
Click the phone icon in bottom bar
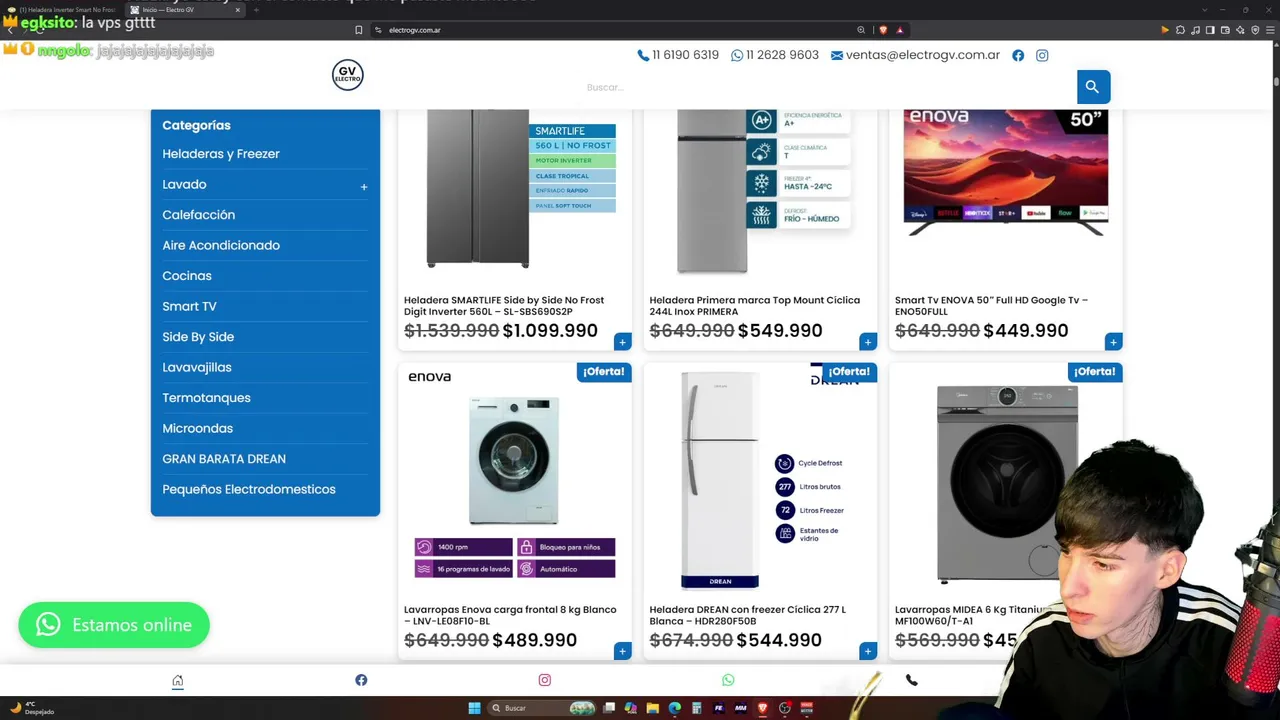[911, 680]
